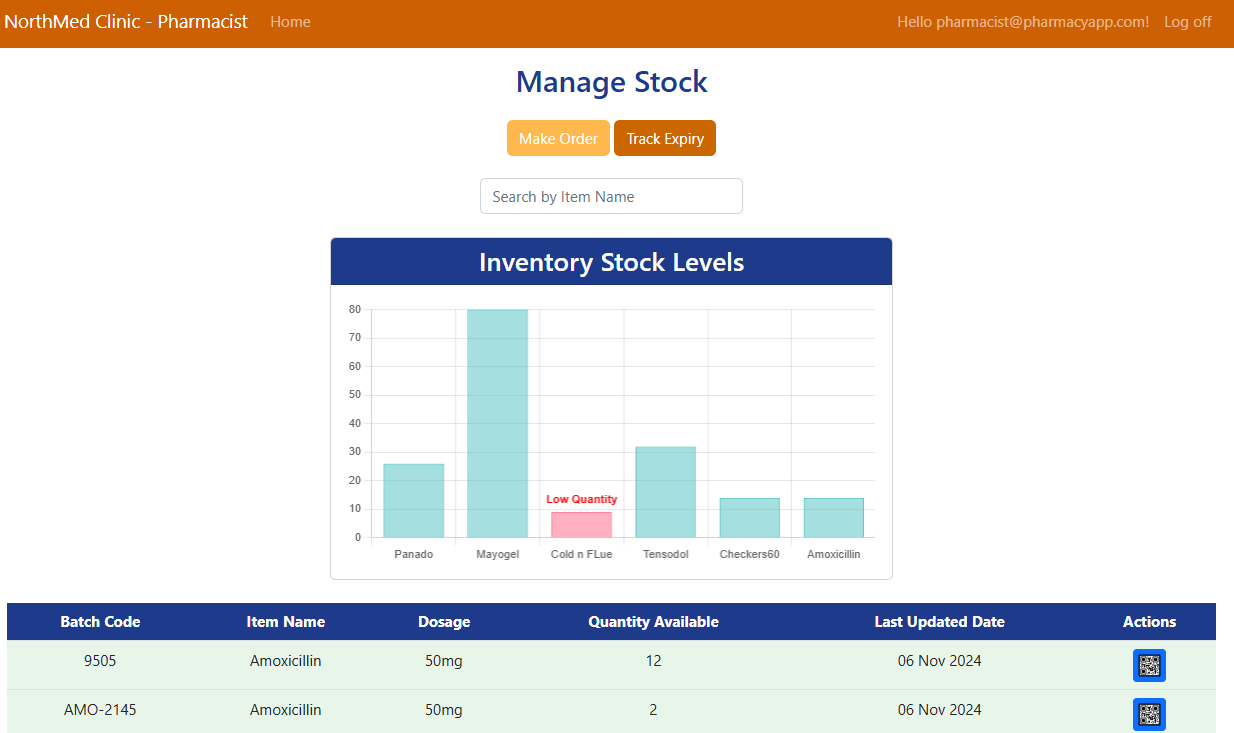This screenshot has width=1234, height=733.
Task: Click the Low Quantity label in the chart
Action: coord(581,499)
